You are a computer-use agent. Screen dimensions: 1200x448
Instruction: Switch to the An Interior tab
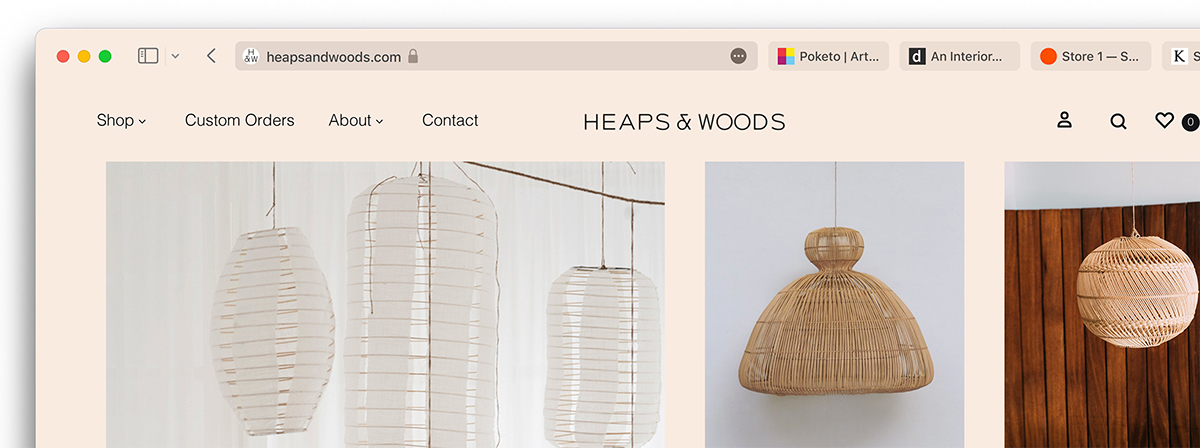(x=959, y=56)
